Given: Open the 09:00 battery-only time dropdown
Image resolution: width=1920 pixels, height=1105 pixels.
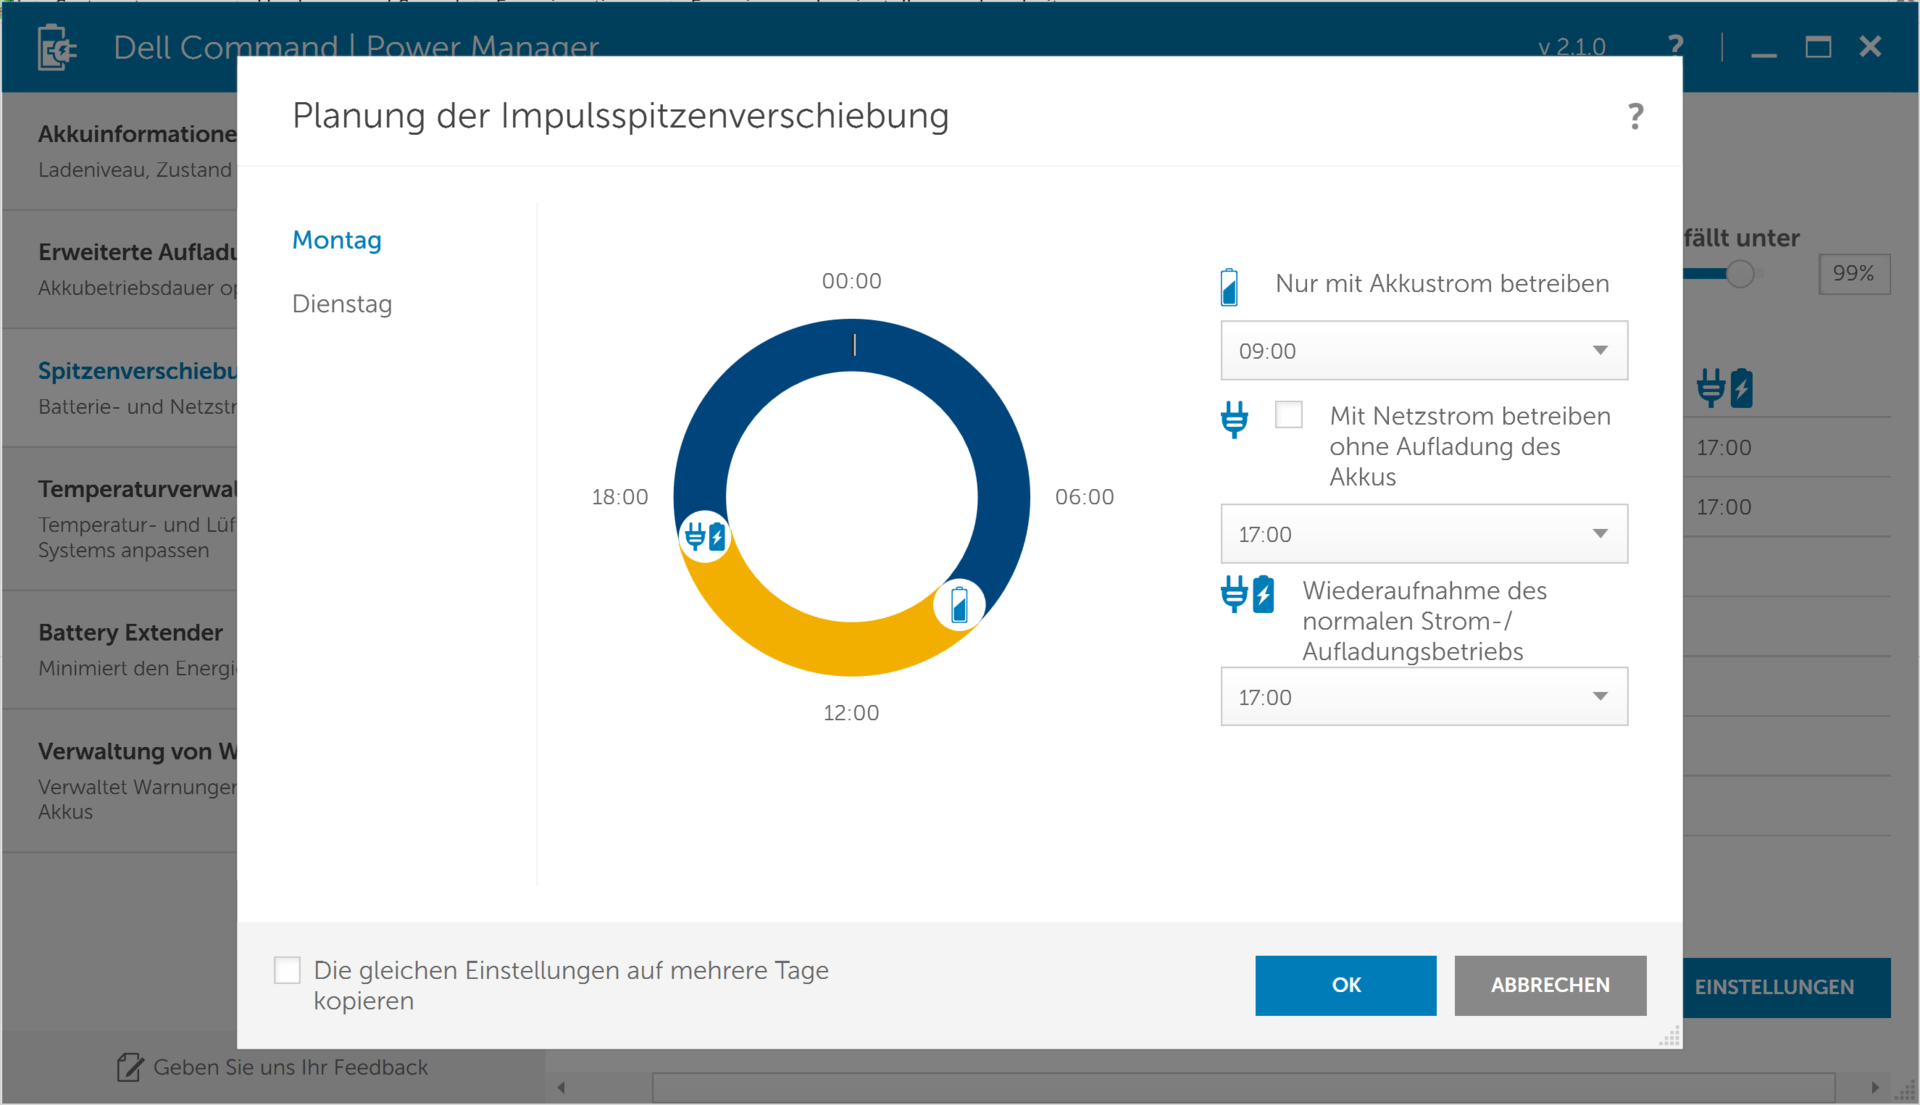Looking at the screenshot, I should [x=1424, y=351].
